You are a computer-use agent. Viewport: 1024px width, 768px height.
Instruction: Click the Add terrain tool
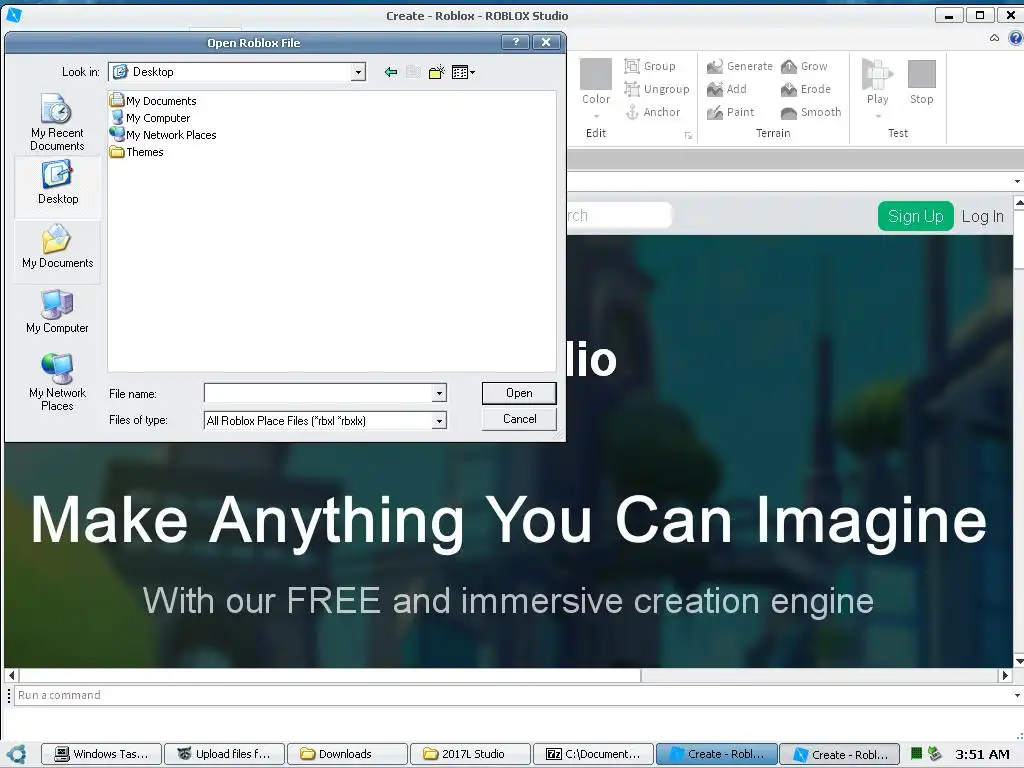pyautogui.click(x=726, y=89)
